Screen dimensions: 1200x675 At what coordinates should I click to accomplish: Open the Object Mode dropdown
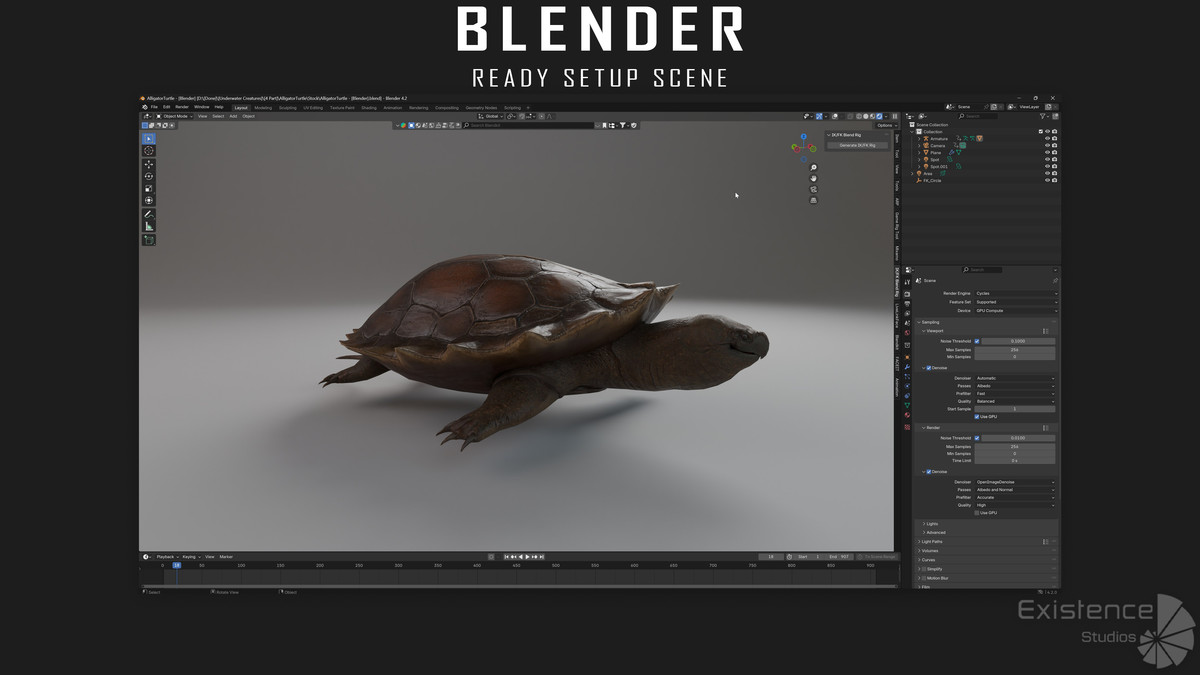pos(176,116)
